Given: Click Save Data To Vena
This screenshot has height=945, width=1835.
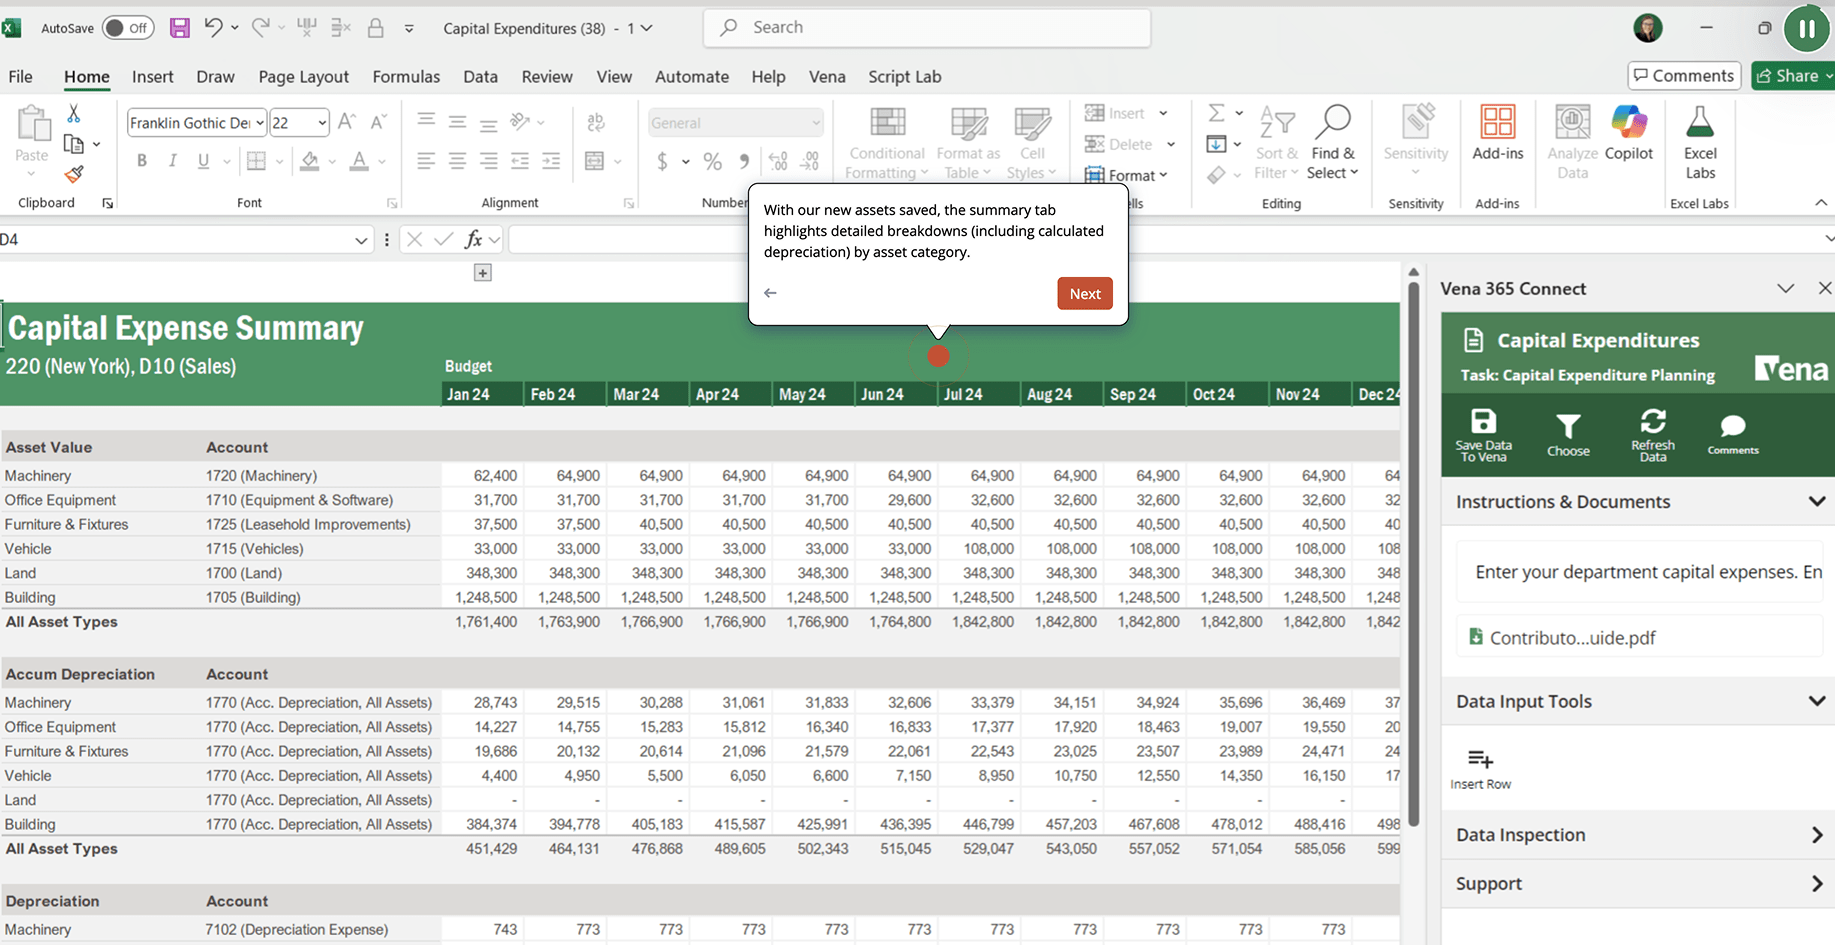Looking at the screenshot, I should (x=1484, y=434).
